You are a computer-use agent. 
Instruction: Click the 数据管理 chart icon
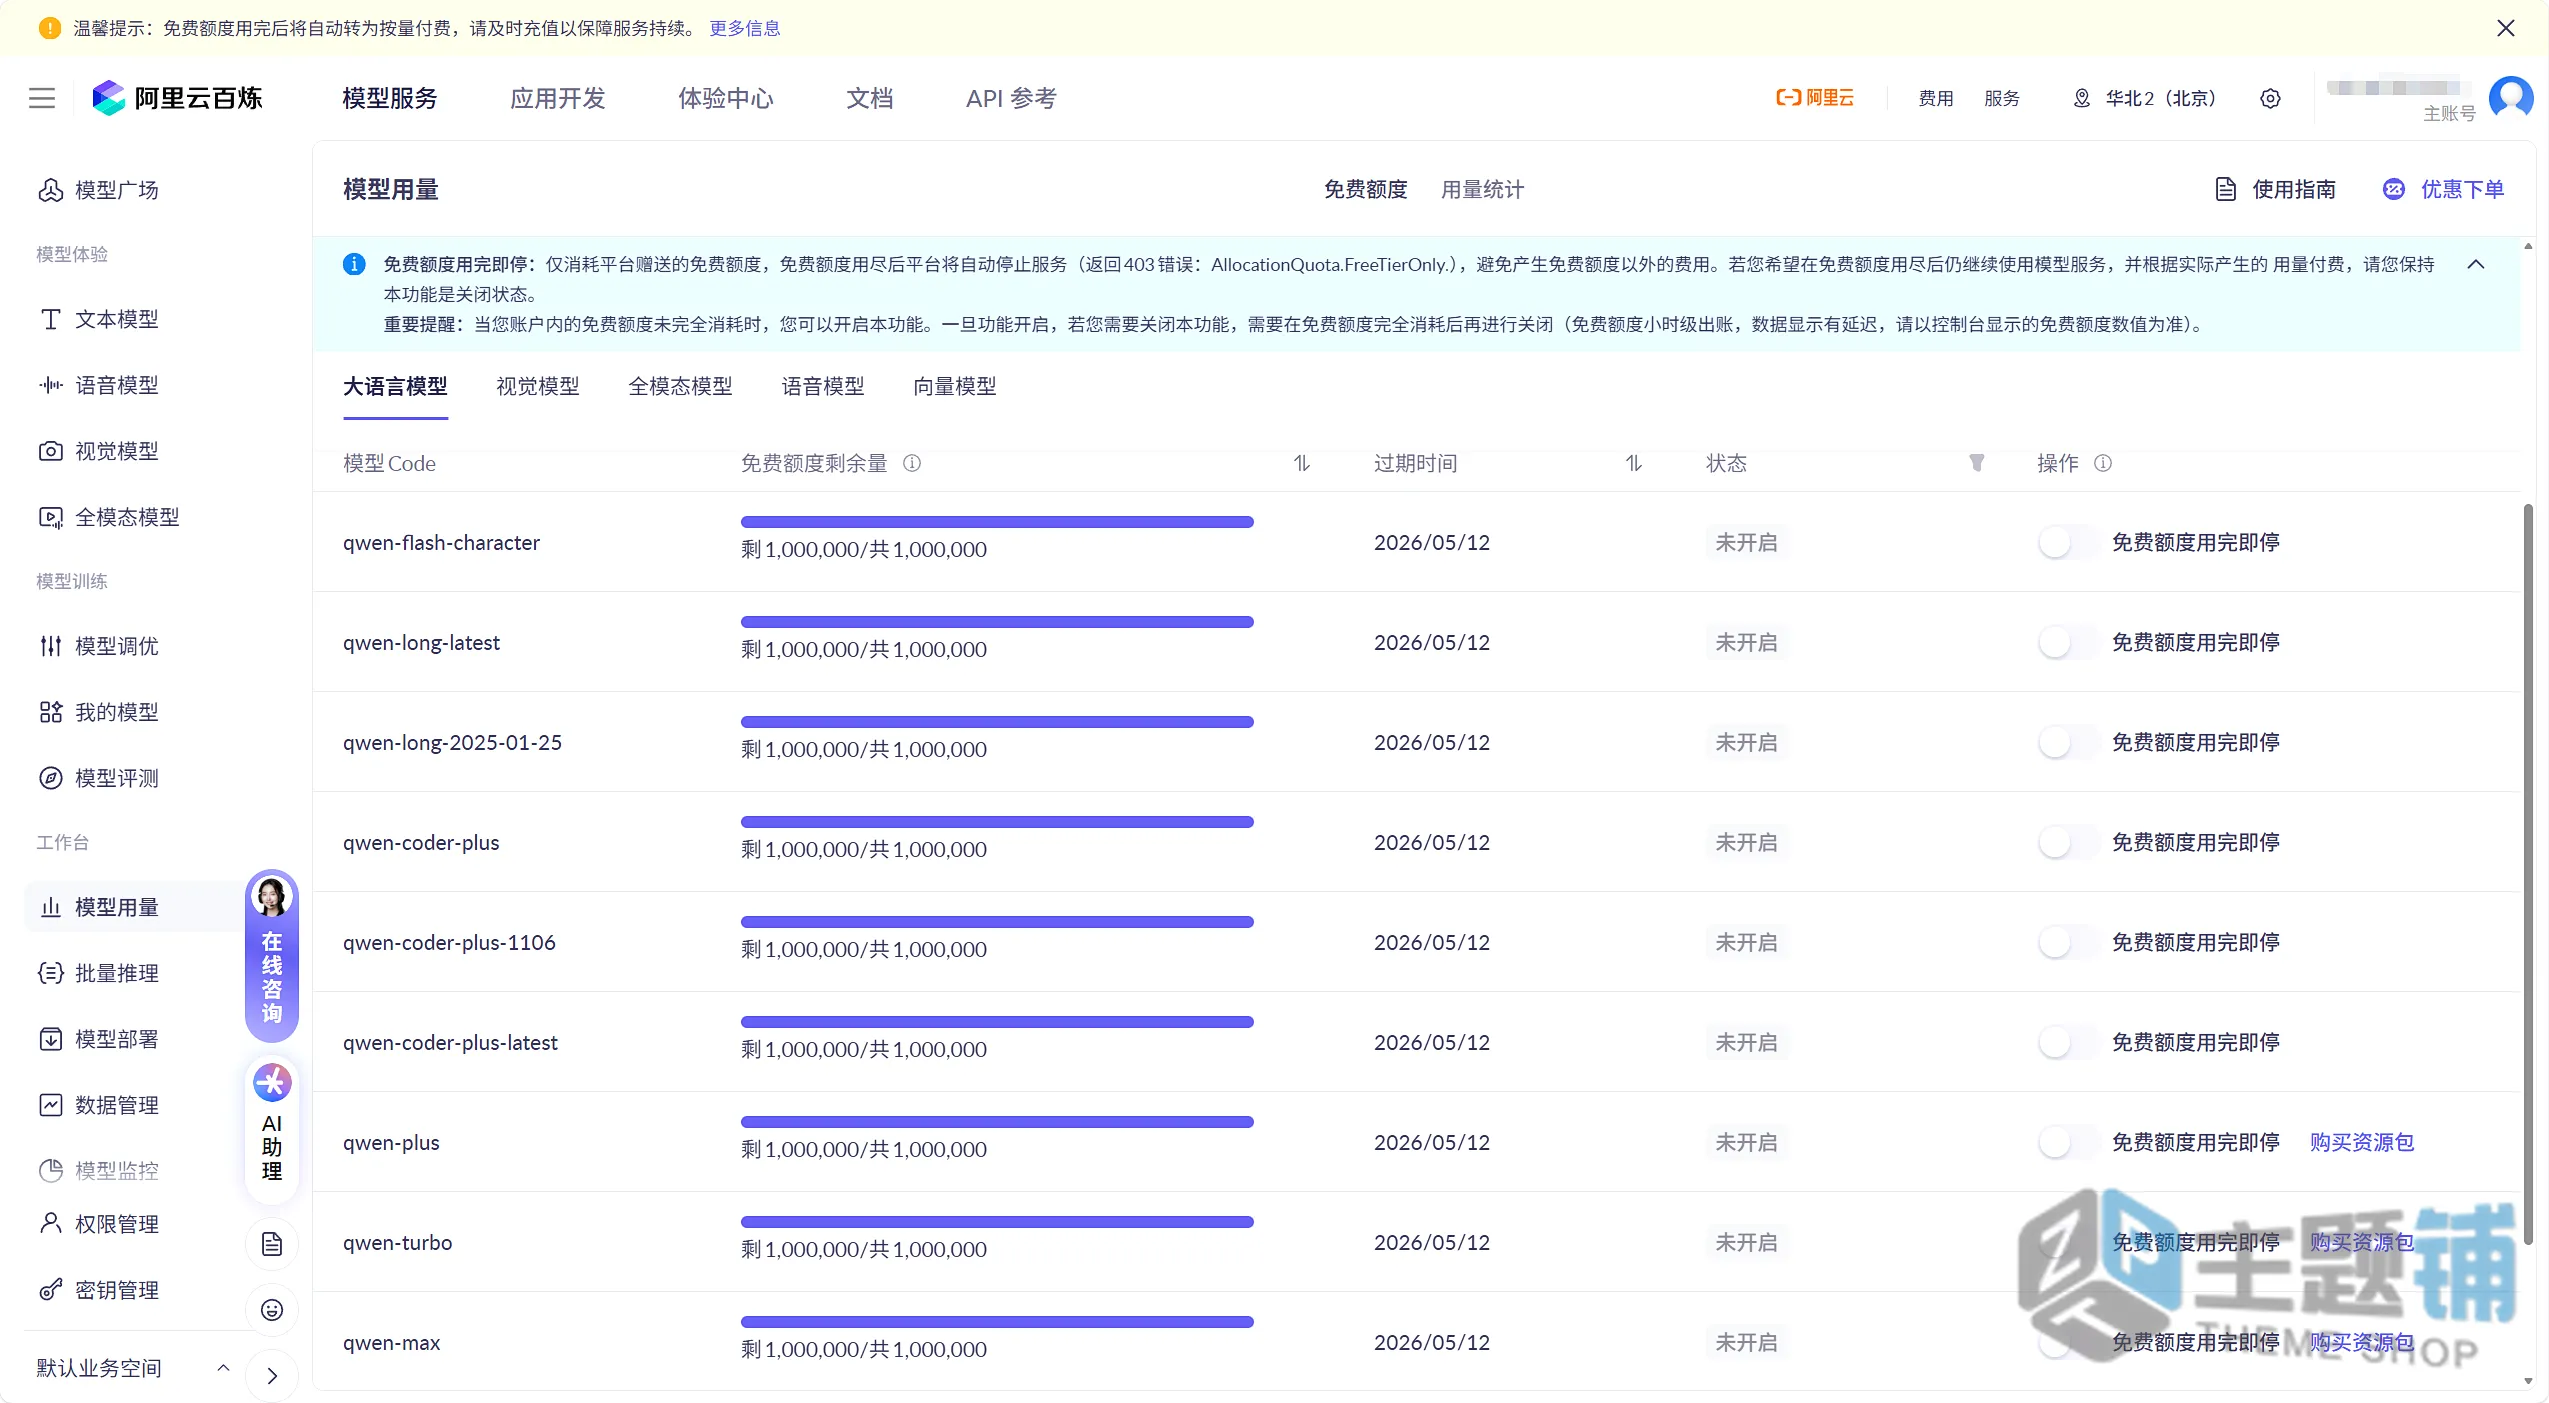click(50, 1105)
